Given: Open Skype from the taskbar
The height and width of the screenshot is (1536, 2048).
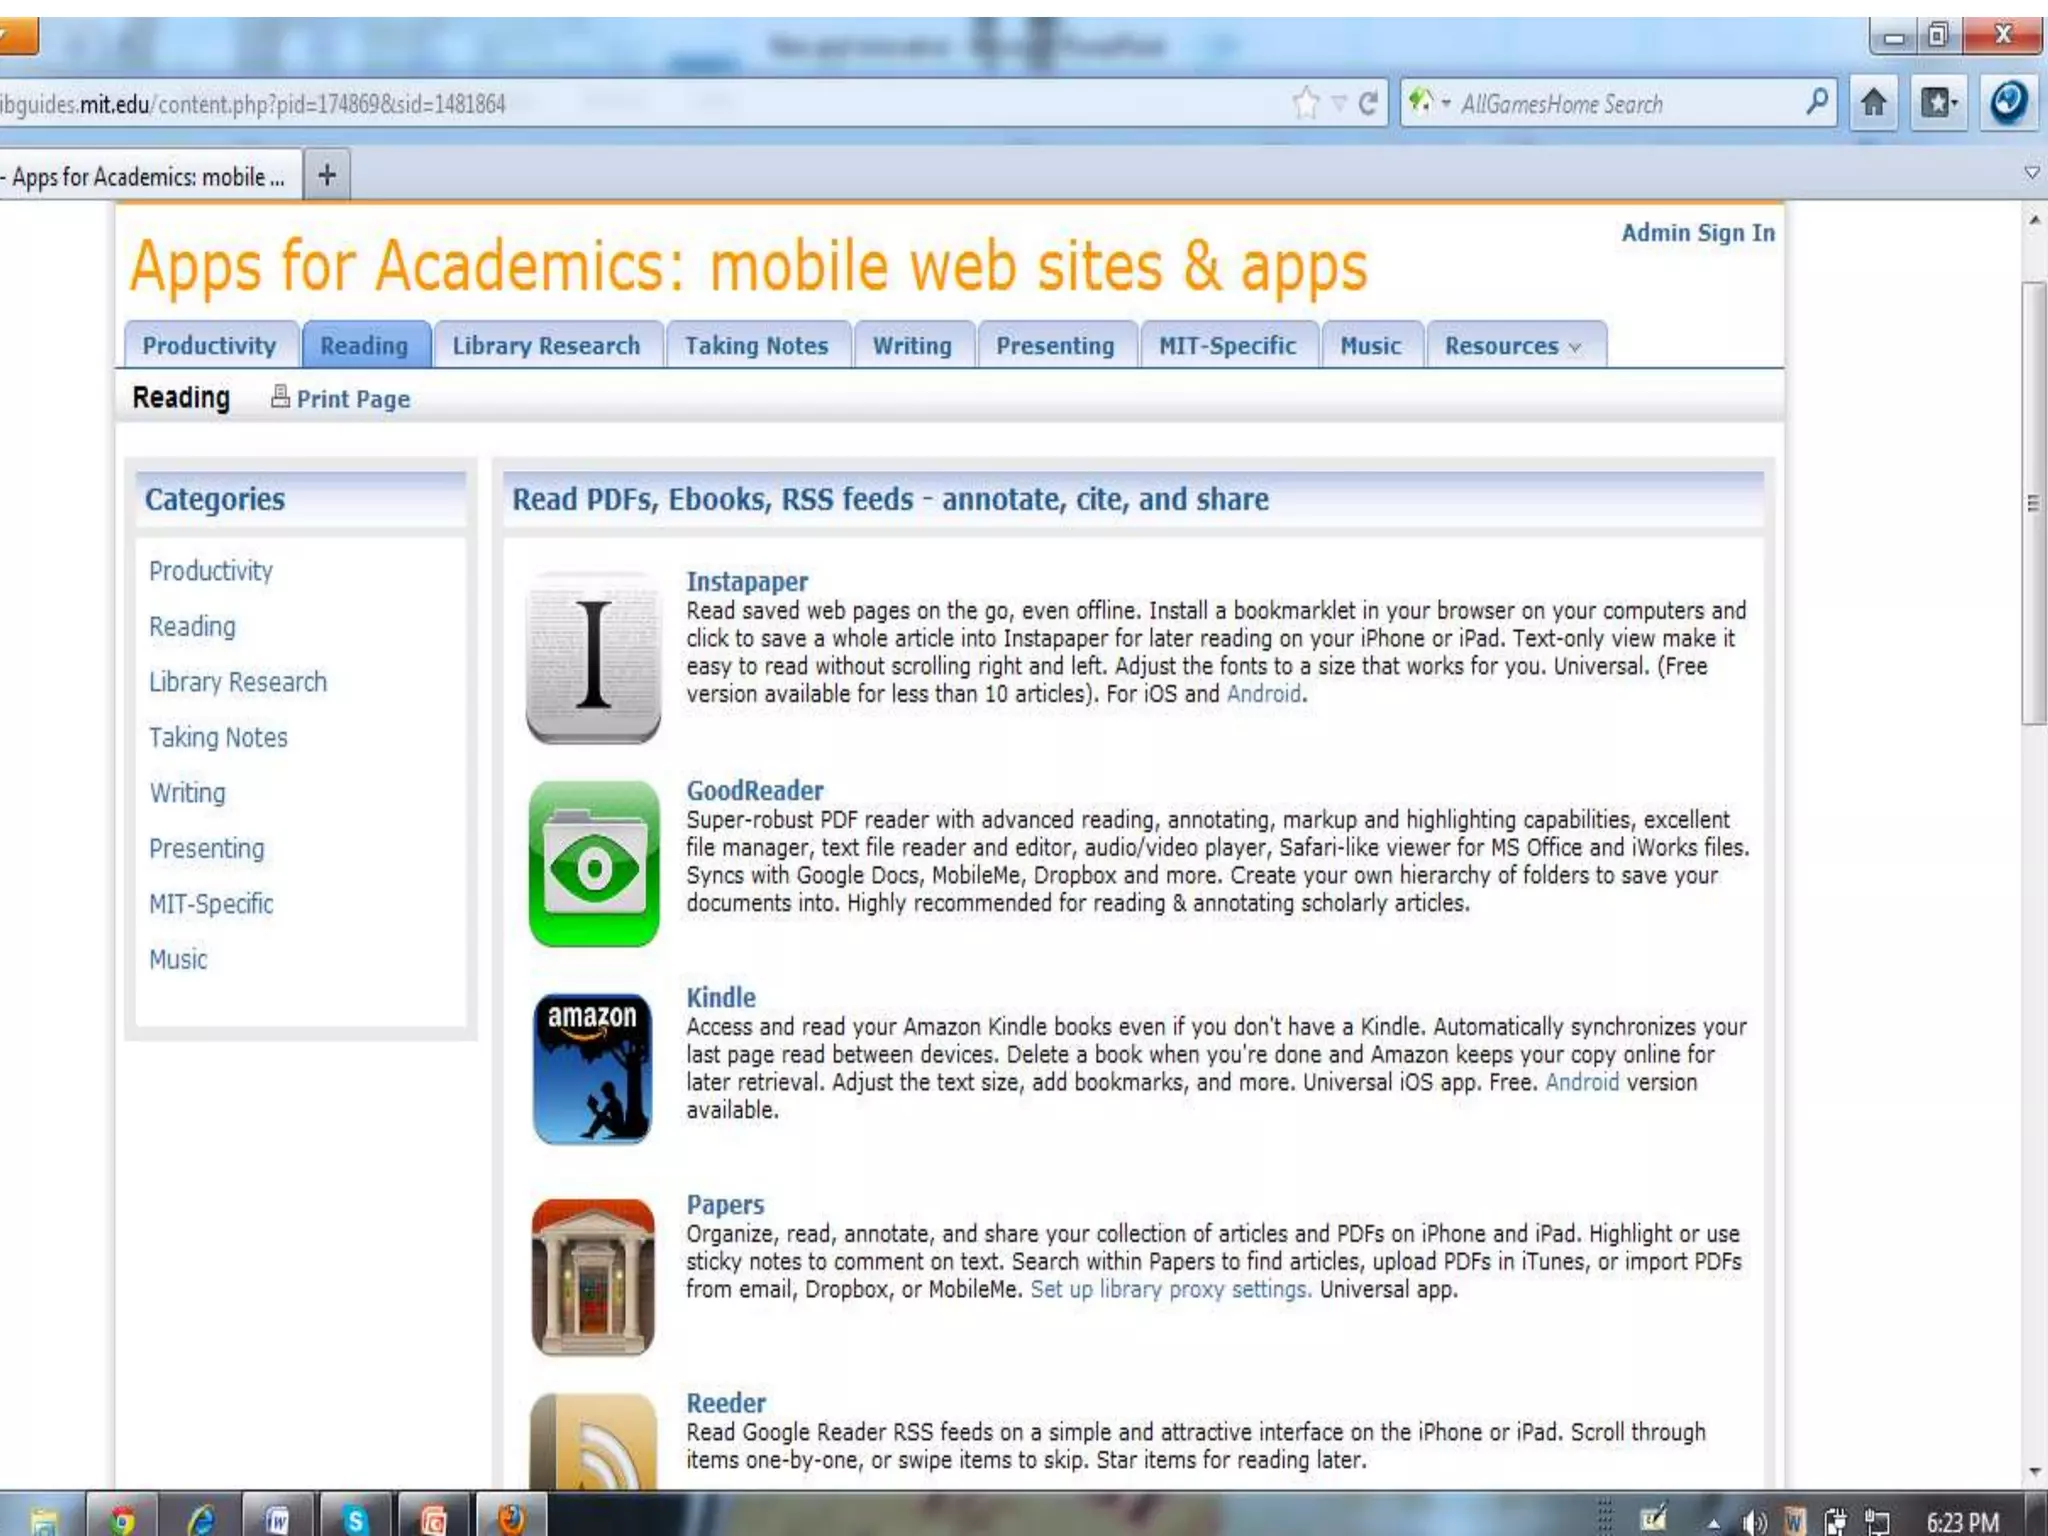Looking at the screenshot, I should (x=354, y=1520).
